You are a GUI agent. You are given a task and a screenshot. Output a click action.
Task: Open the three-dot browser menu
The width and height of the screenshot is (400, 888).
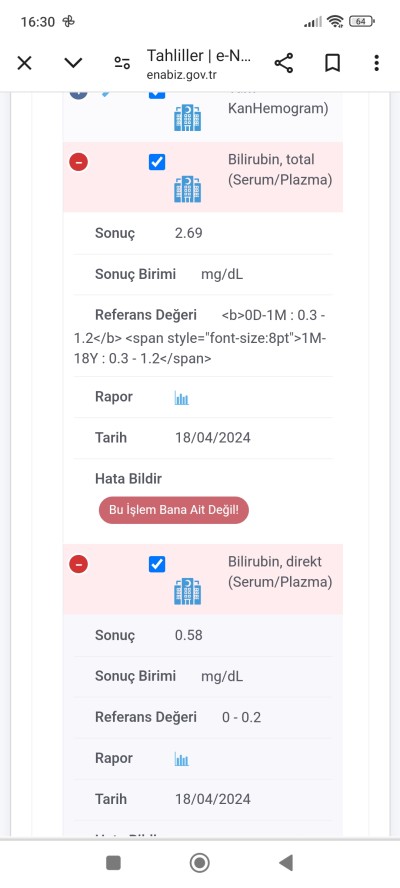(x=376, y=63)
